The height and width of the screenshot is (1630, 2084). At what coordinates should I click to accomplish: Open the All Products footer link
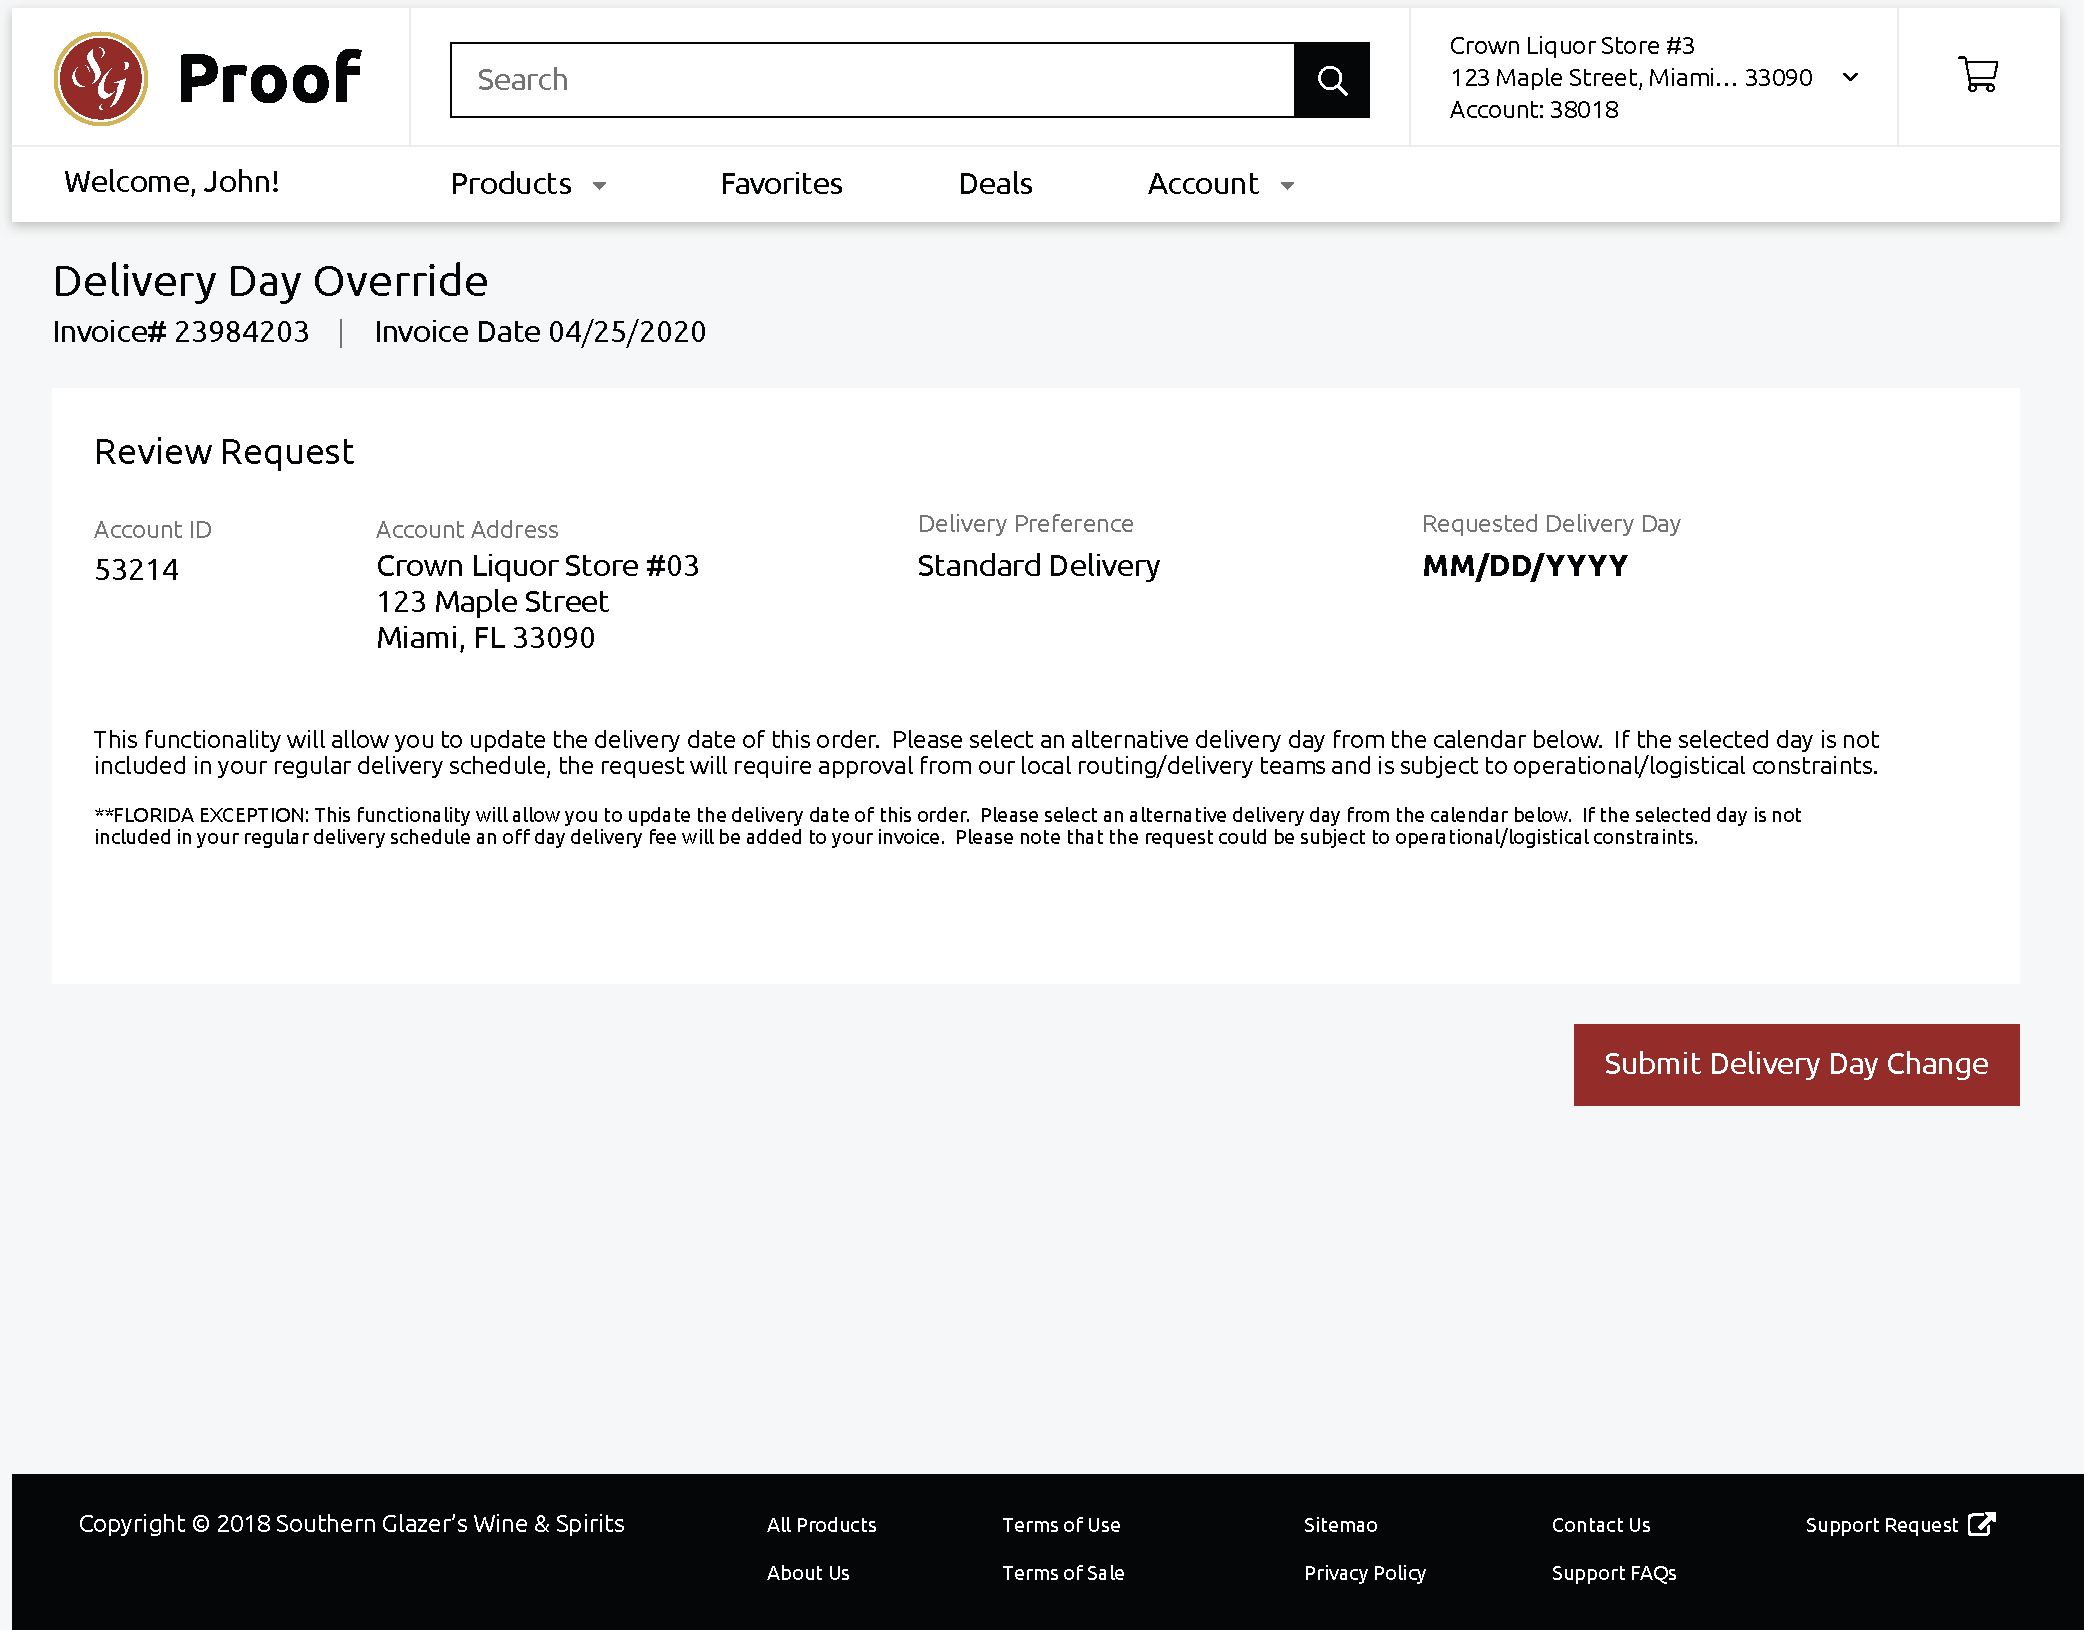[821, 1525]
